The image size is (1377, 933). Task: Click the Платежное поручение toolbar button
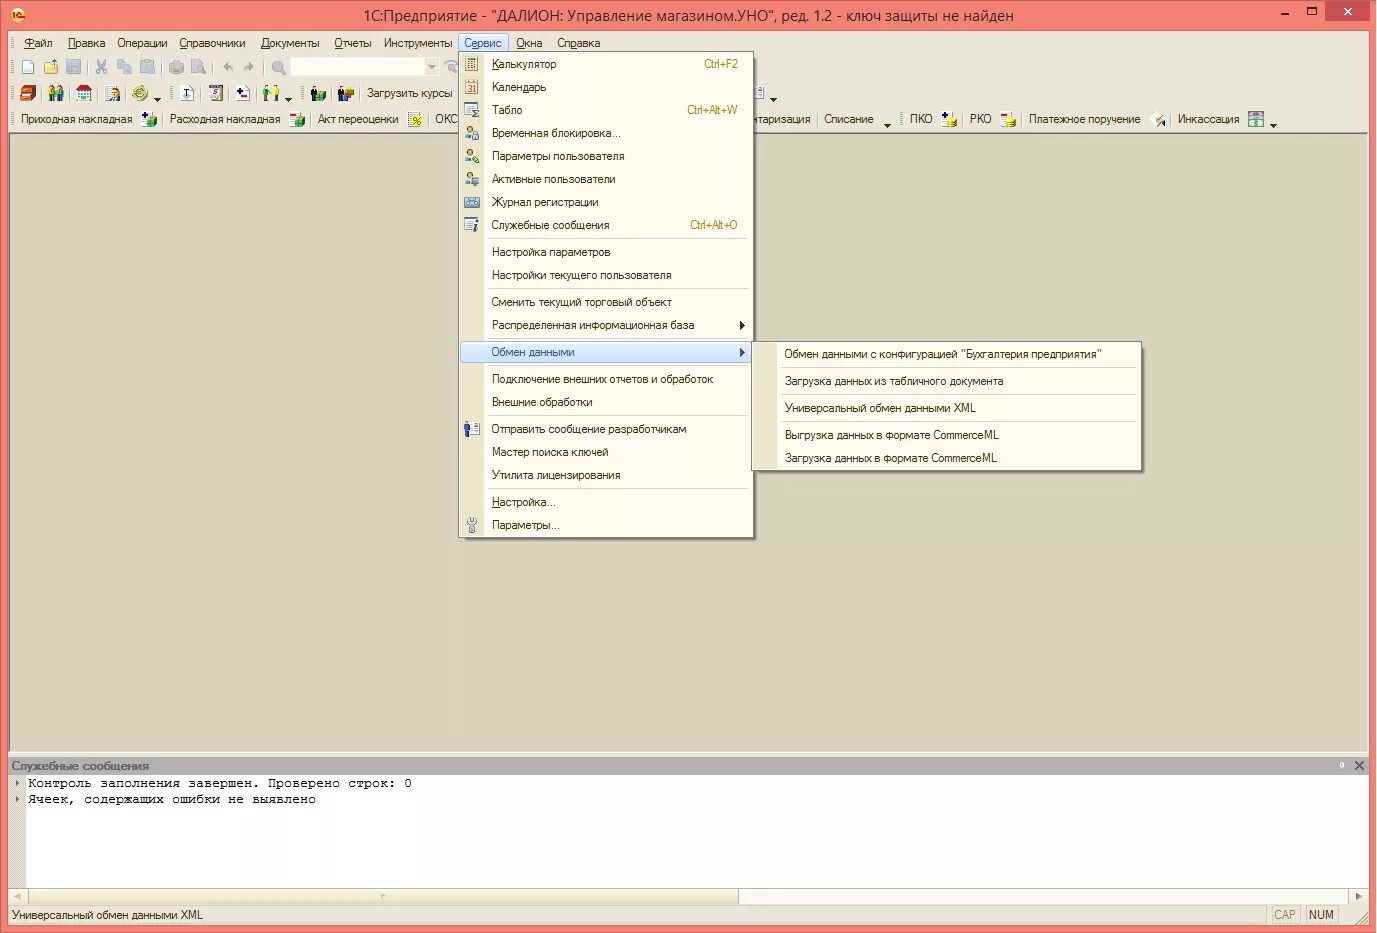[x=1084, y=119]
